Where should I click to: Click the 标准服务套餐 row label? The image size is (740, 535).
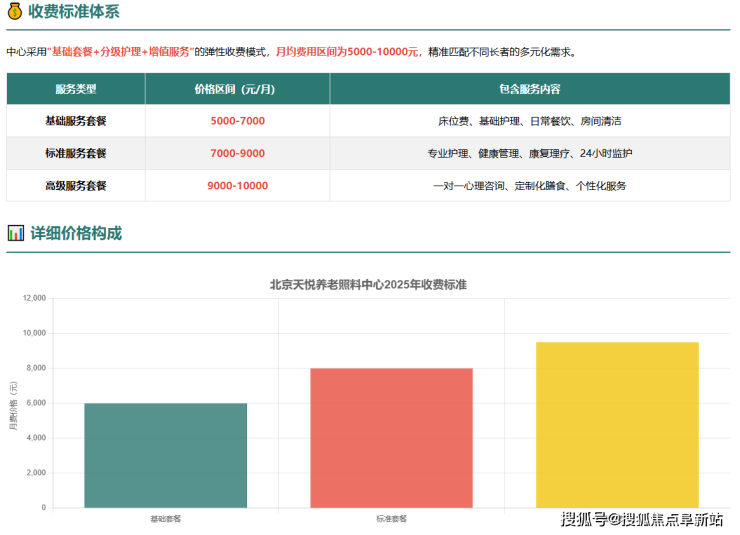click(76, 154)
